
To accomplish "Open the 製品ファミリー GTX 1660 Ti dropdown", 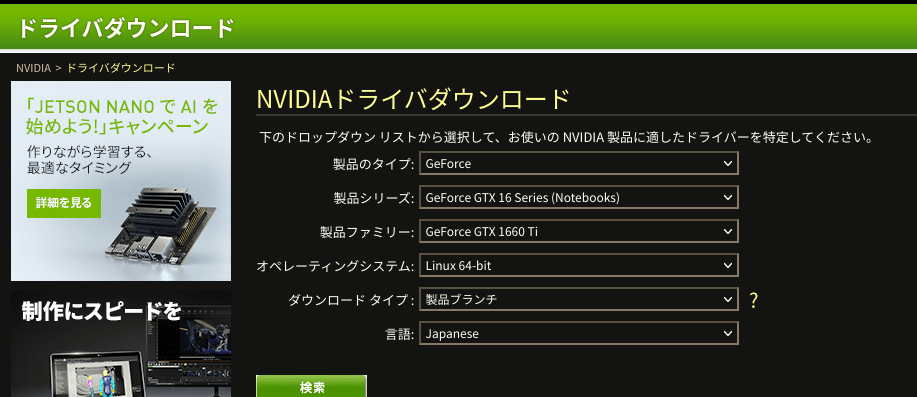I will point(579,232).
